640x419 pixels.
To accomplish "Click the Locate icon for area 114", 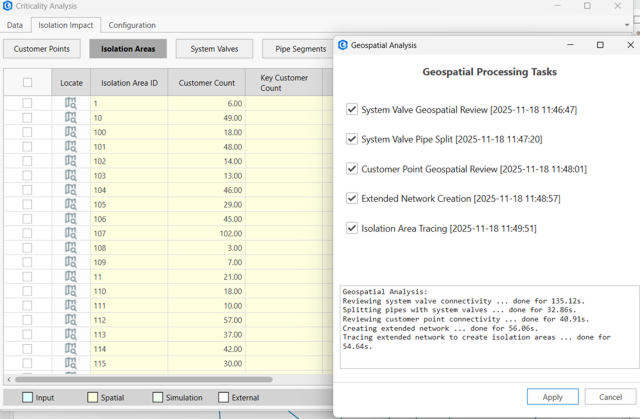I will [x=70, y=349].
